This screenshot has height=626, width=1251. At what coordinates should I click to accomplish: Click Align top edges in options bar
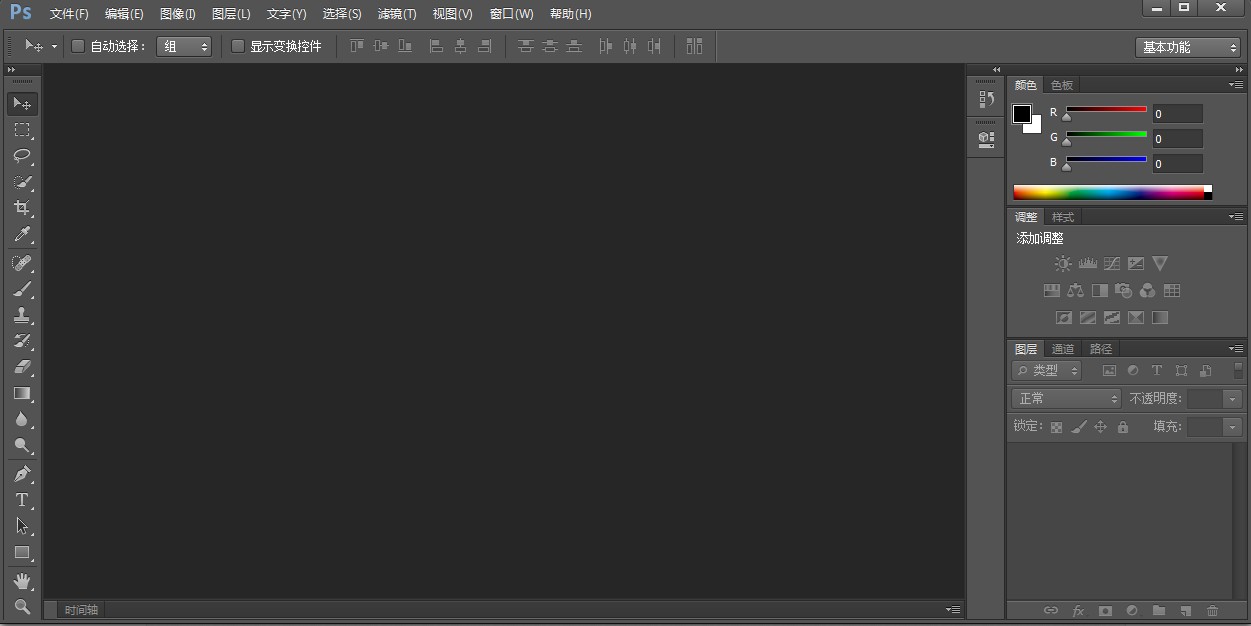click(357, 46)
